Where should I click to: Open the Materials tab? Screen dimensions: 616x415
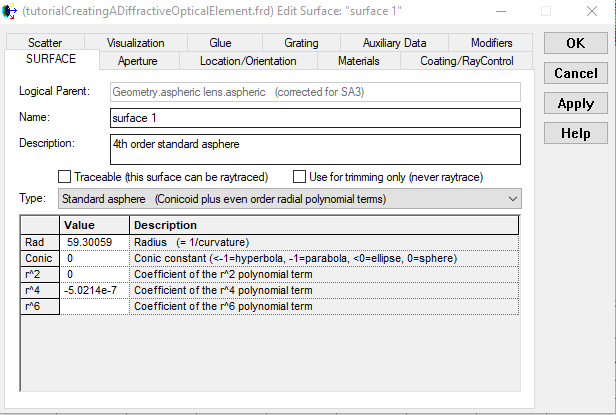click(x=358, y=61)
